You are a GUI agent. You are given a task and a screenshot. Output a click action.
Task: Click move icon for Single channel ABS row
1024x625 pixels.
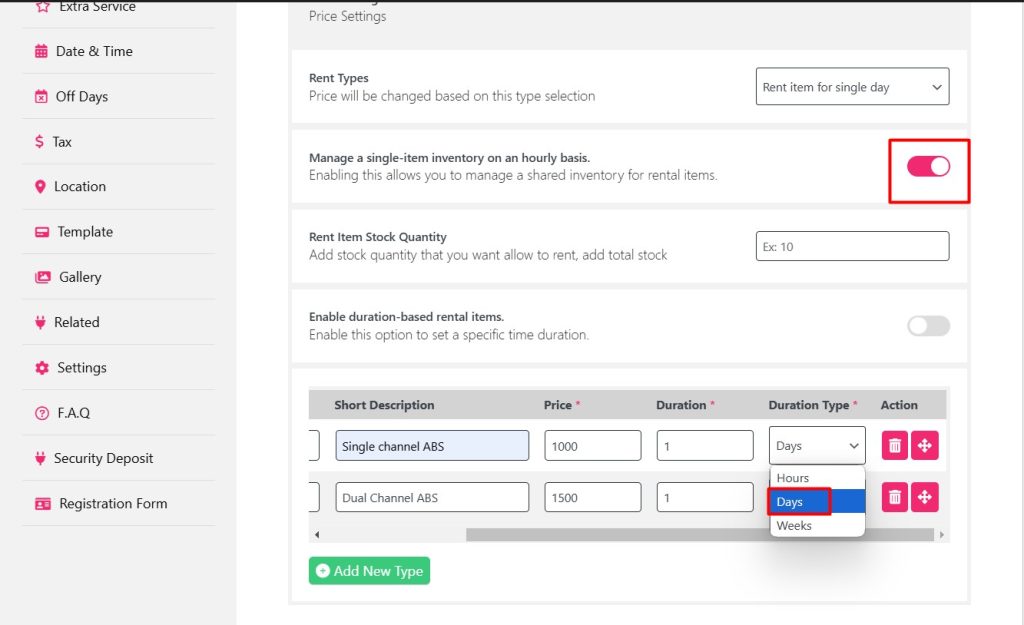point(925,445)
